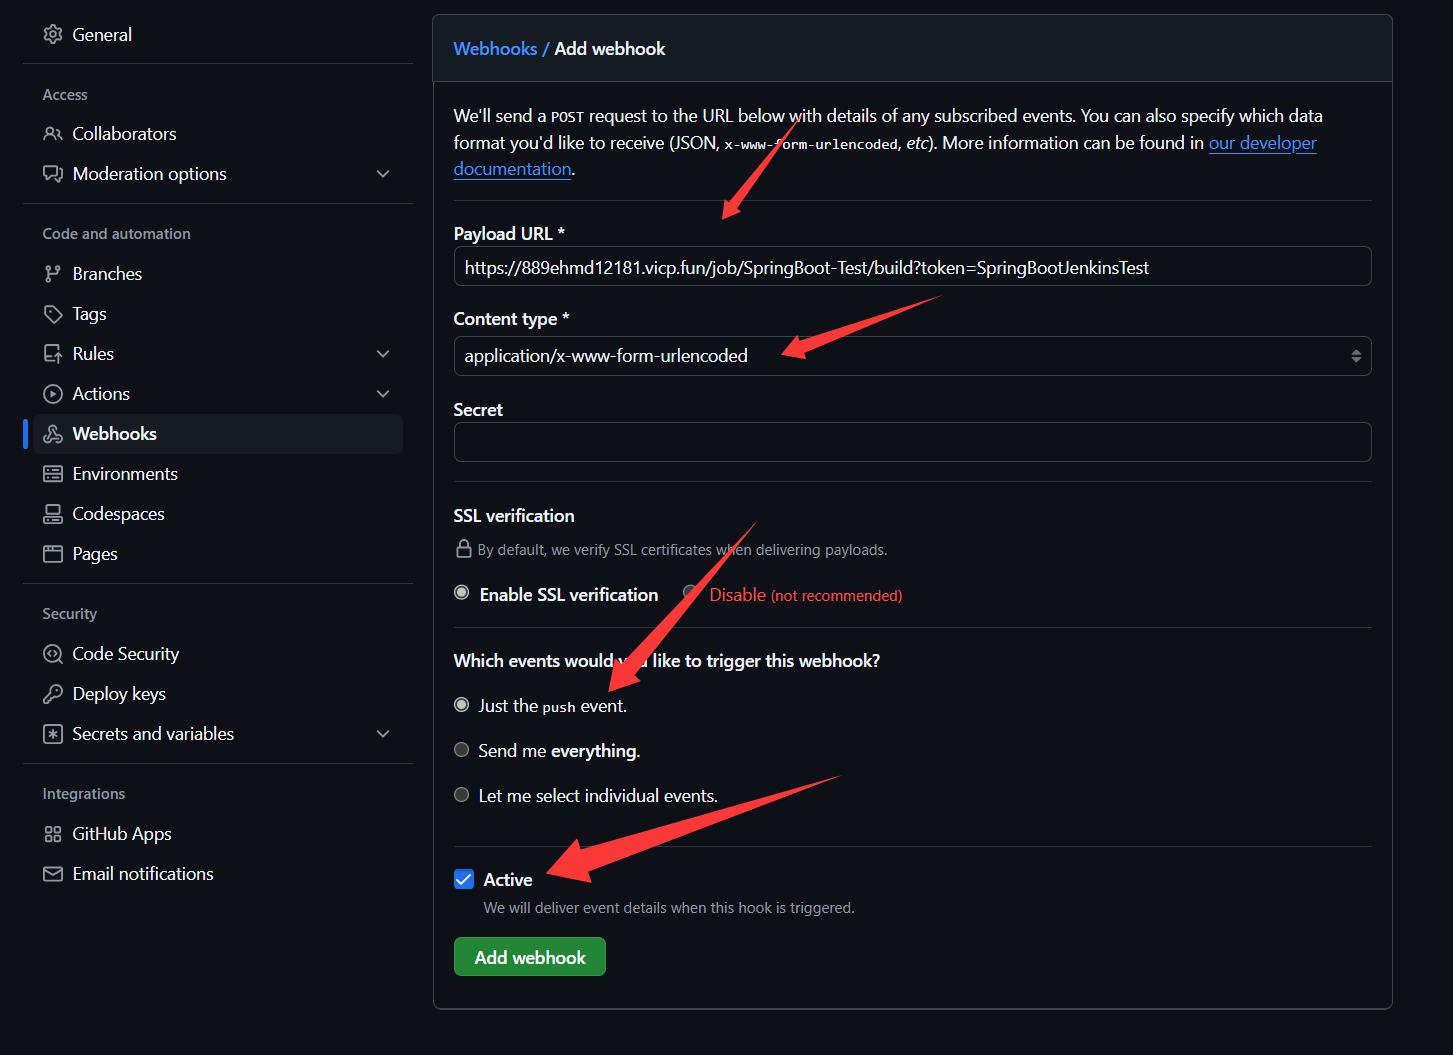Viewport: 1453px width, 1055px height.
Task: Expand the Actions settings section
Action: tap(383, 394)
